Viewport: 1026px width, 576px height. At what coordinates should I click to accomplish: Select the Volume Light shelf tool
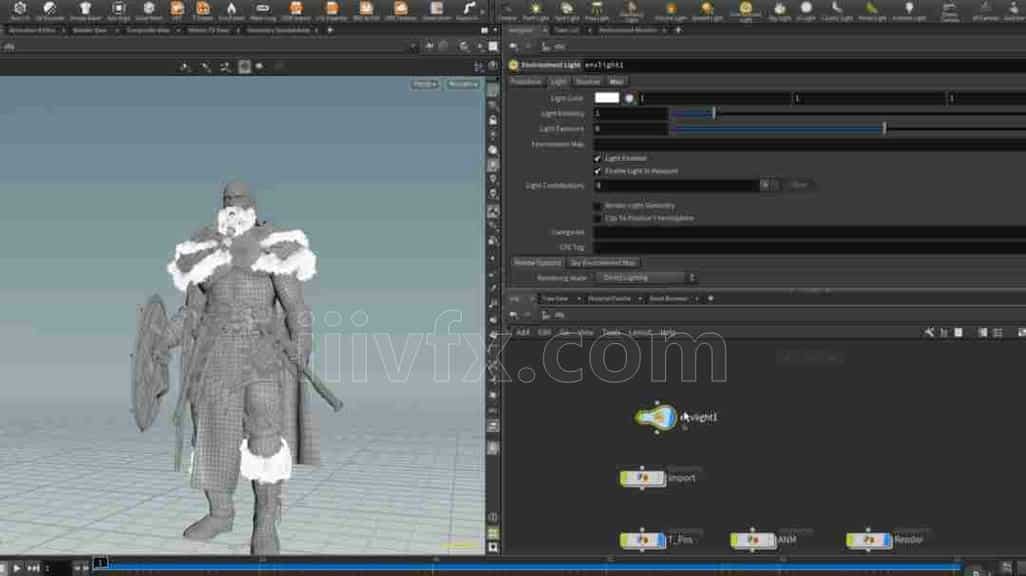671,10
